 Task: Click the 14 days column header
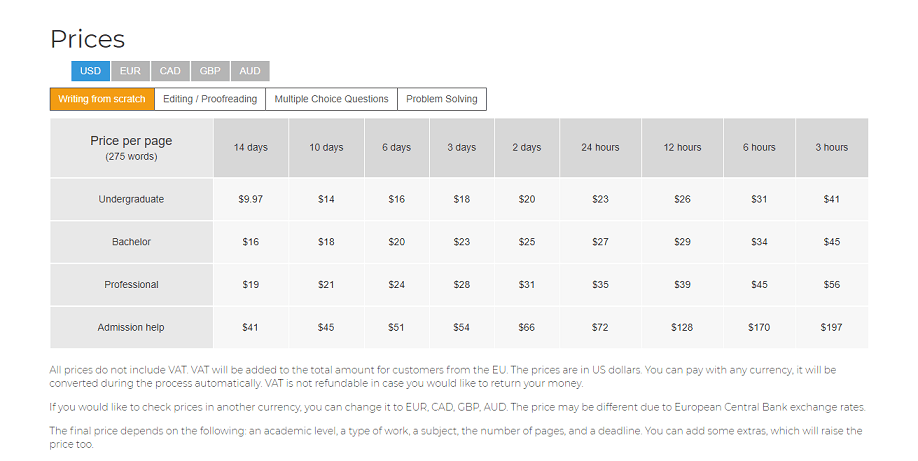(x=251, y=148)
